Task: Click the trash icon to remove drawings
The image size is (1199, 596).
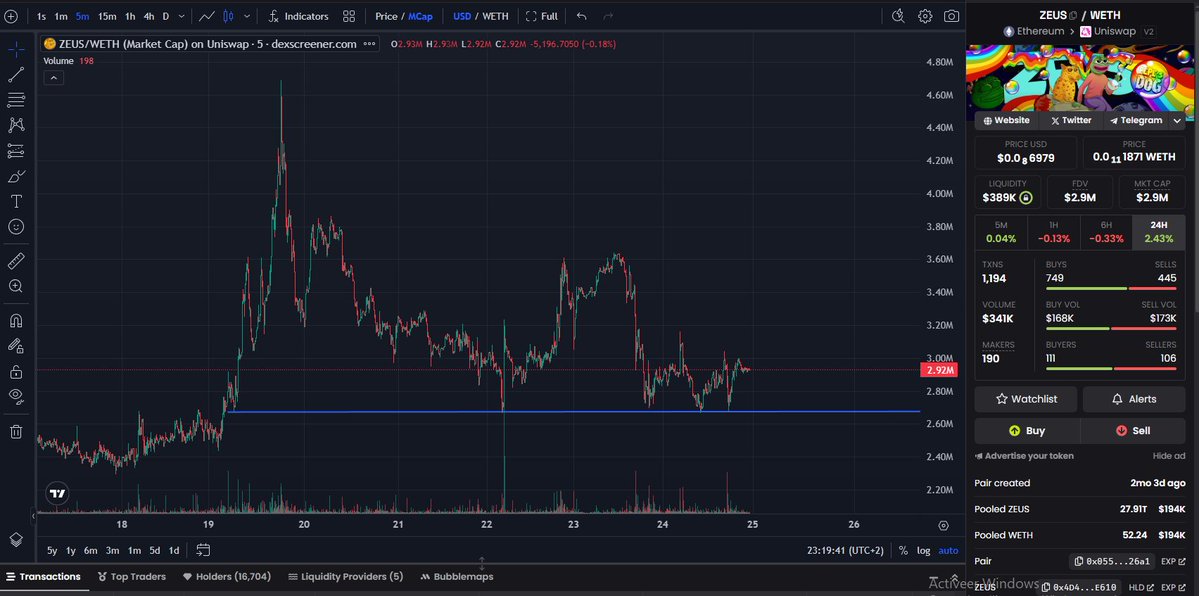Action: [x=16, y=432]
